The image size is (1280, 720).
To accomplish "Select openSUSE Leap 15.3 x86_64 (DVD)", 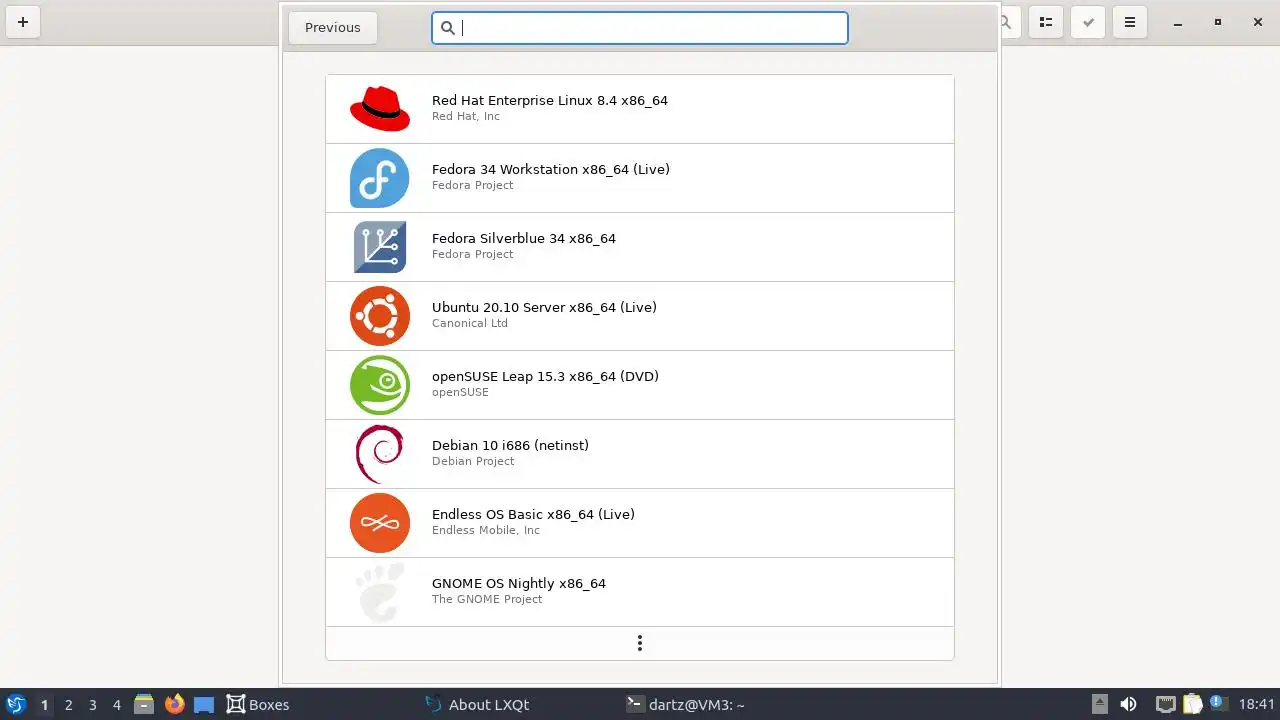I will pyautogui.click(x=640, y=385).
